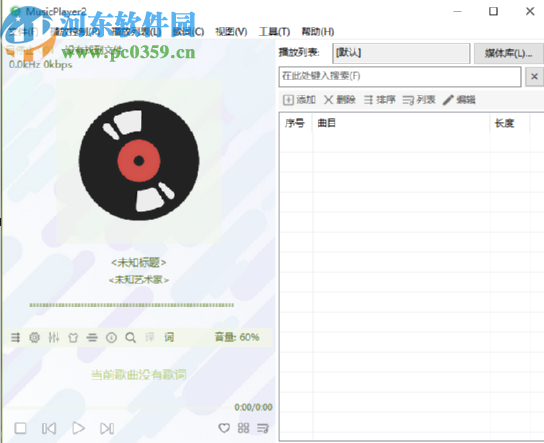Click the main menu three-line icon
544x443 pixels.
click(x=92, y=337)
